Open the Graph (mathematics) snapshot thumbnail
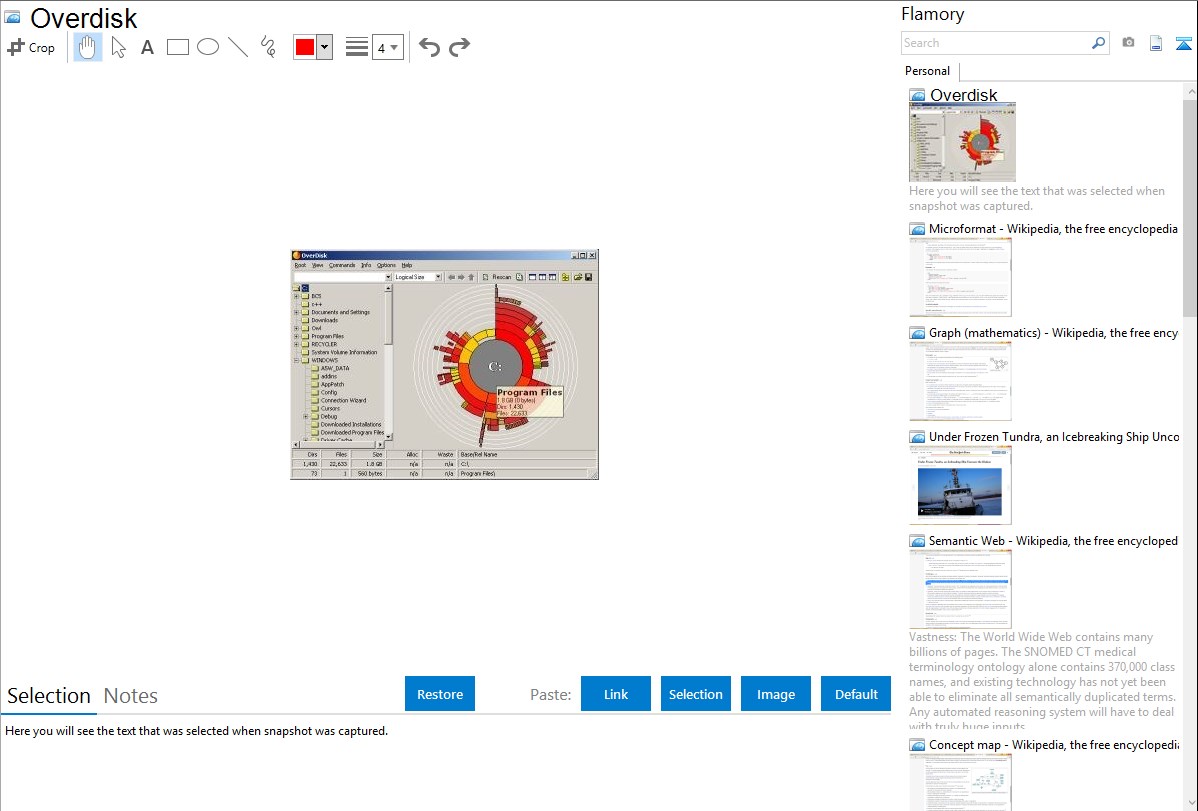Viewport: 1198px width, 811px height. [x=960, y=381]
